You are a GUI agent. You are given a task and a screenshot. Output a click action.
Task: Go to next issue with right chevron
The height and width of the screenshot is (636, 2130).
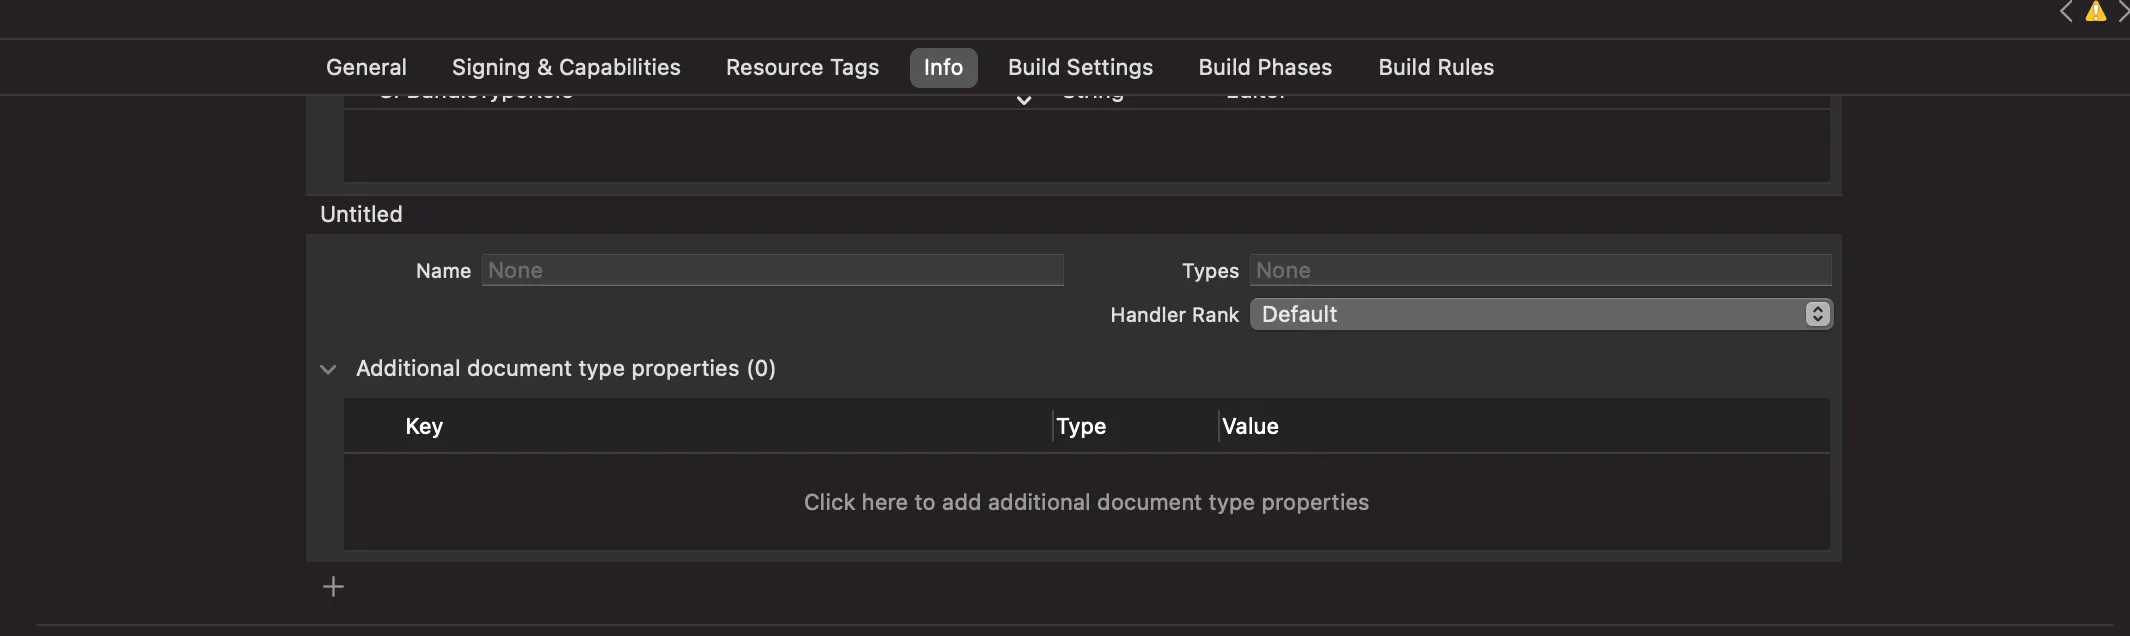pos(2122,12)
